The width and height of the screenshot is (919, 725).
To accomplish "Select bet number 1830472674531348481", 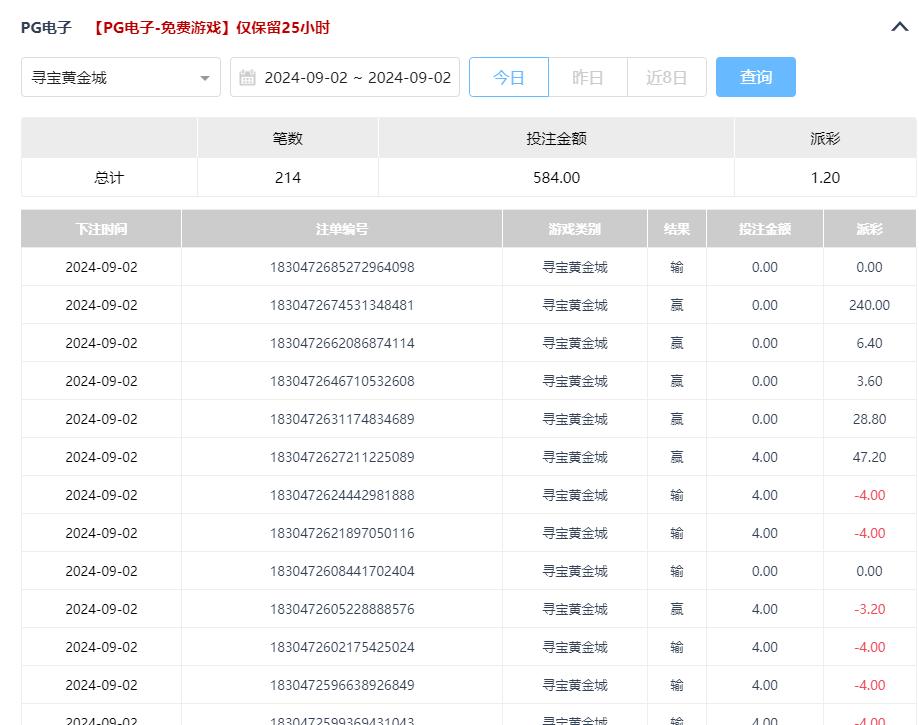I will [x=341, y=305].
